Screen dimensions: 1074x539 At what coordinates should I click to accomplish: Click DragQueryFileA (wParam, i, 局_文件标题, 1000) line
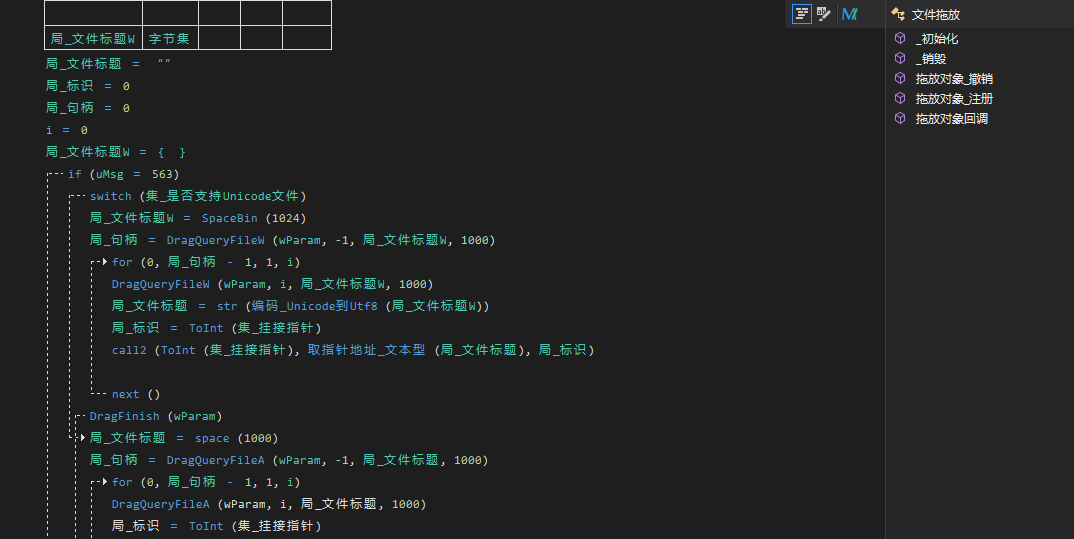268,503
